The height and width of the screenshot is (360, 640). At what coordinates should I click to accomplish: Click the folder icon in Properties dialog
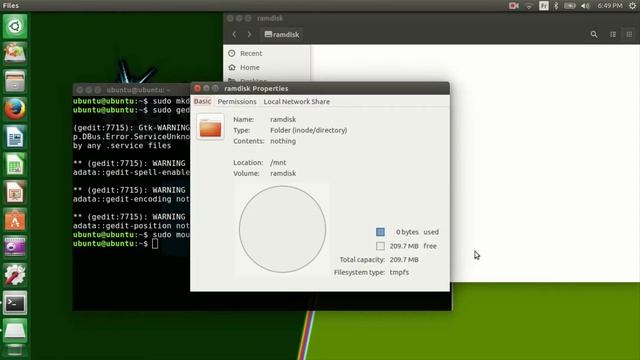(210, 127)
